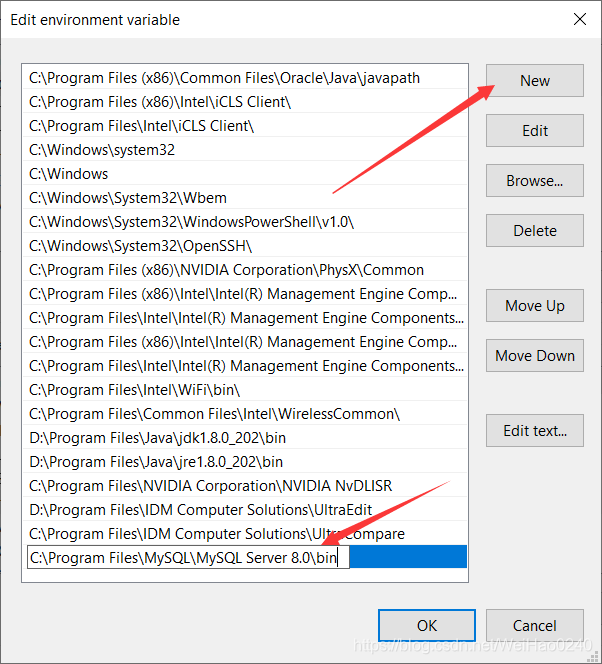Image resolution: width=602 pixels, height=664 pixels.
Task: Select the NVIDIA NvDLISR path
Action: pyautogui.click(x=245, y=486)
